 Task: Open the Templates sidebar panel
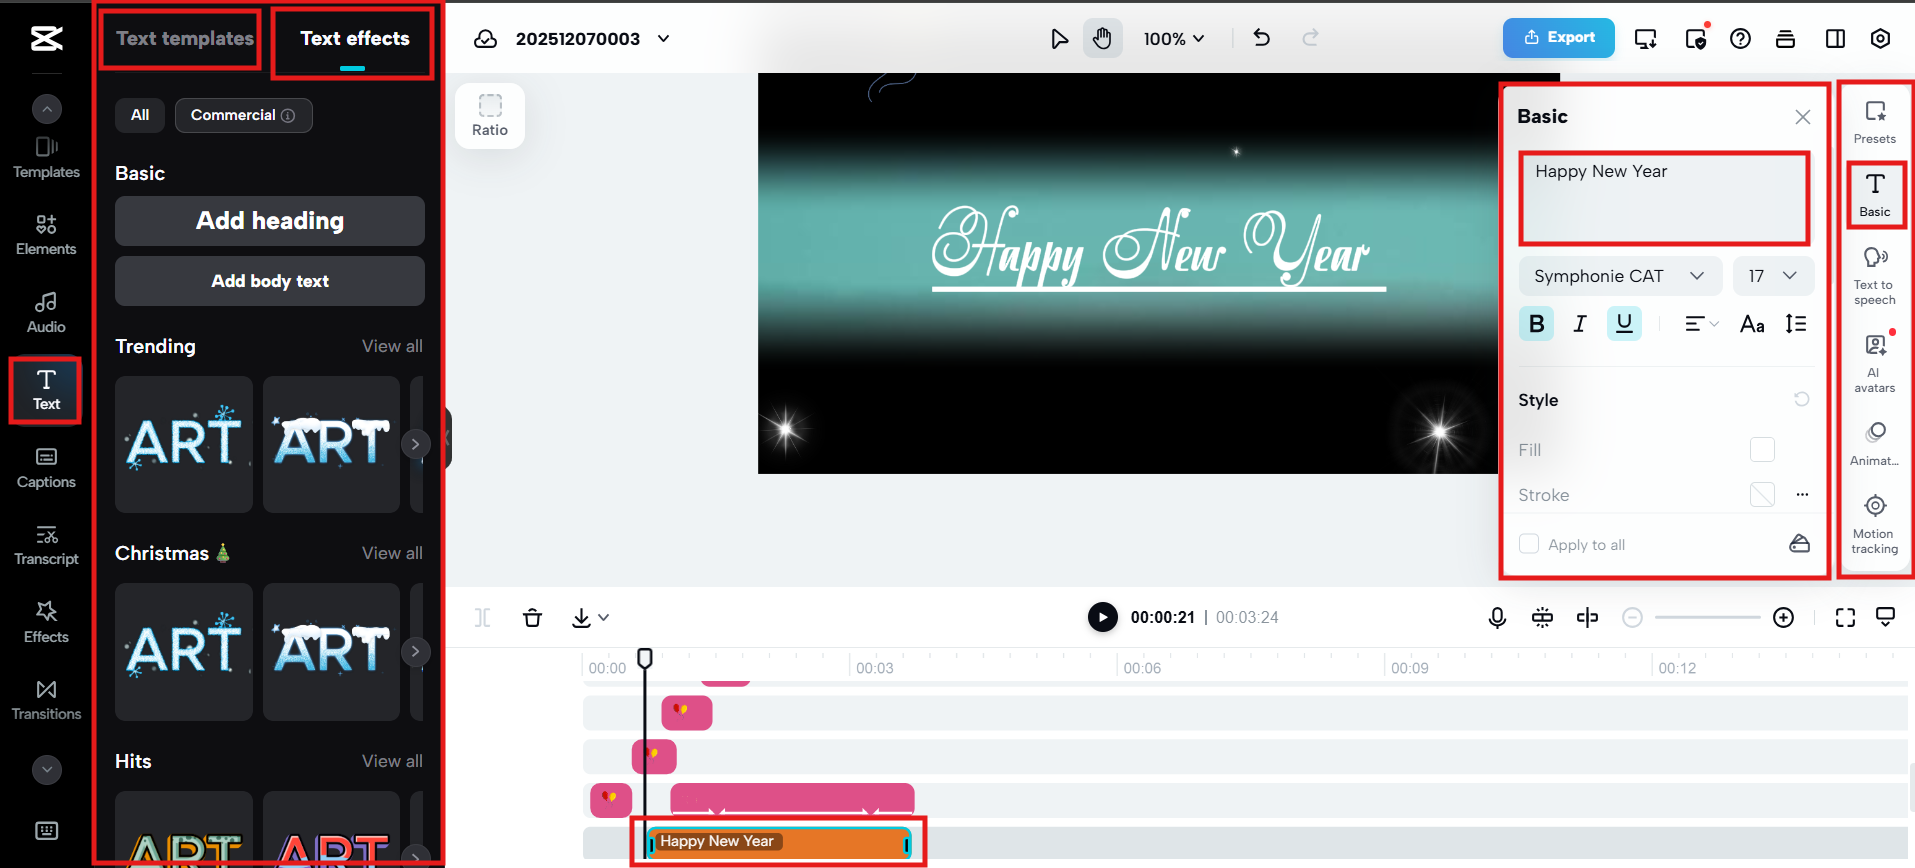tap(46, 158)
